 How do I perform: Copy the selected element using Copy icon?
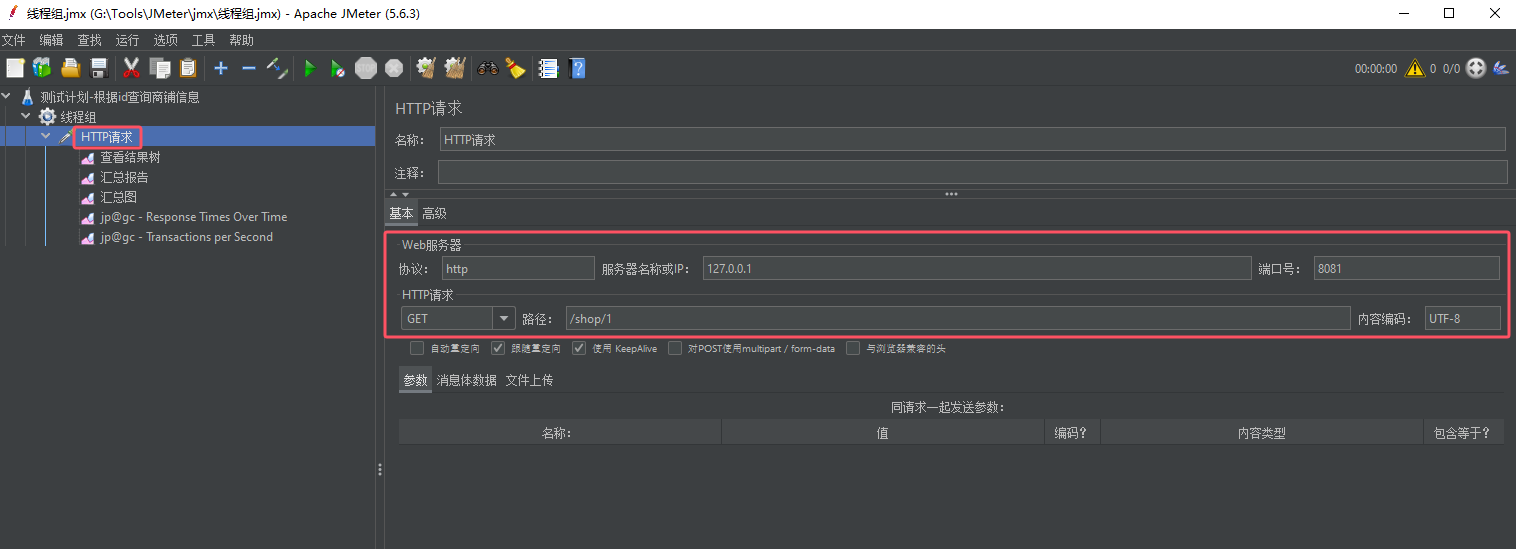[x=159, y=68]
